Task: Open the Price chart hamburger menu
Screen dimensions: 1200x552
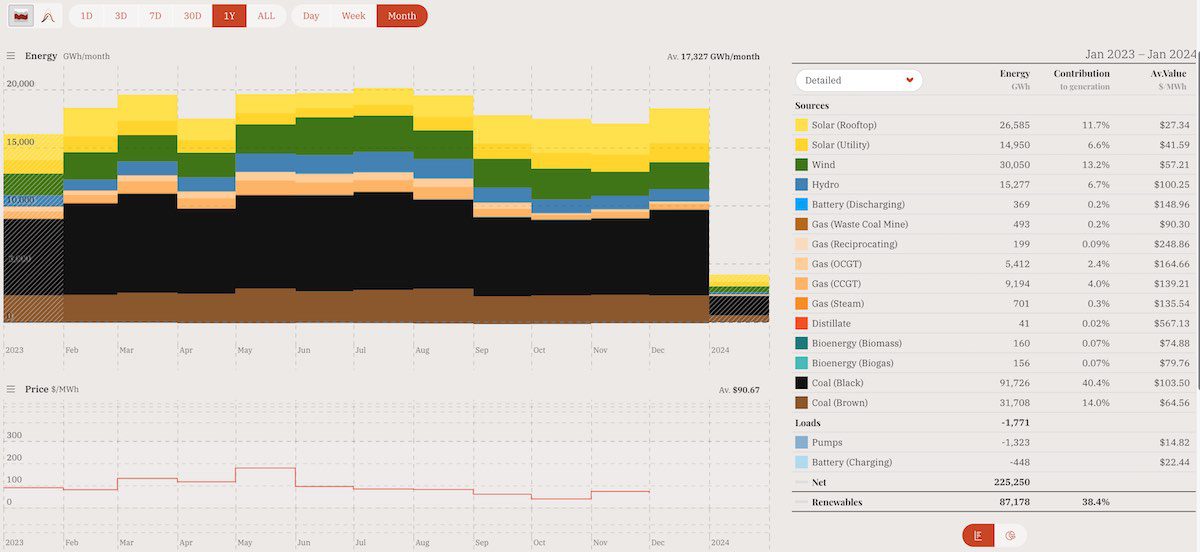Action: [10, 389]
